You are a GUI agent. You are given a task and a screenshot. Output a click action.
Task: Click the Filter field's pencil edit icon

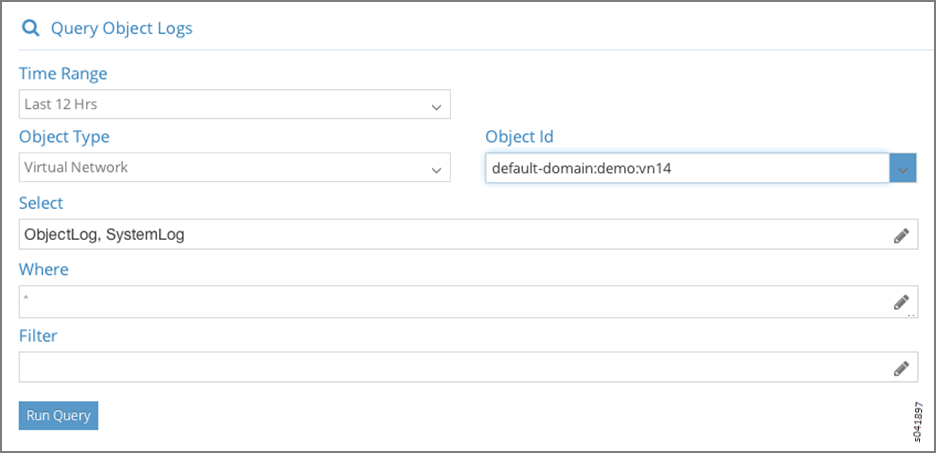click(x=901, y=368)
